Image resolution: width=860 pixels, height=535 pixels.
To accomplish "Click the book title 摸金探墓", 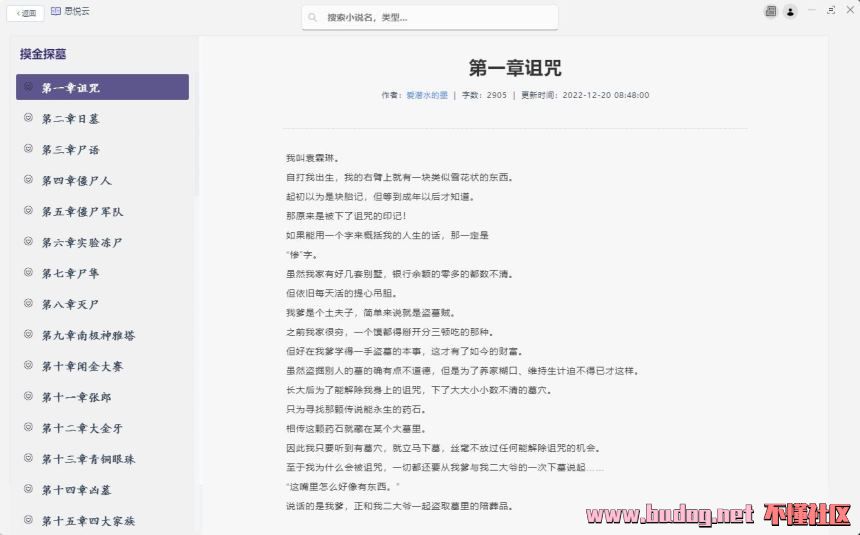I will pyautogui.click(x=43, y=54).
